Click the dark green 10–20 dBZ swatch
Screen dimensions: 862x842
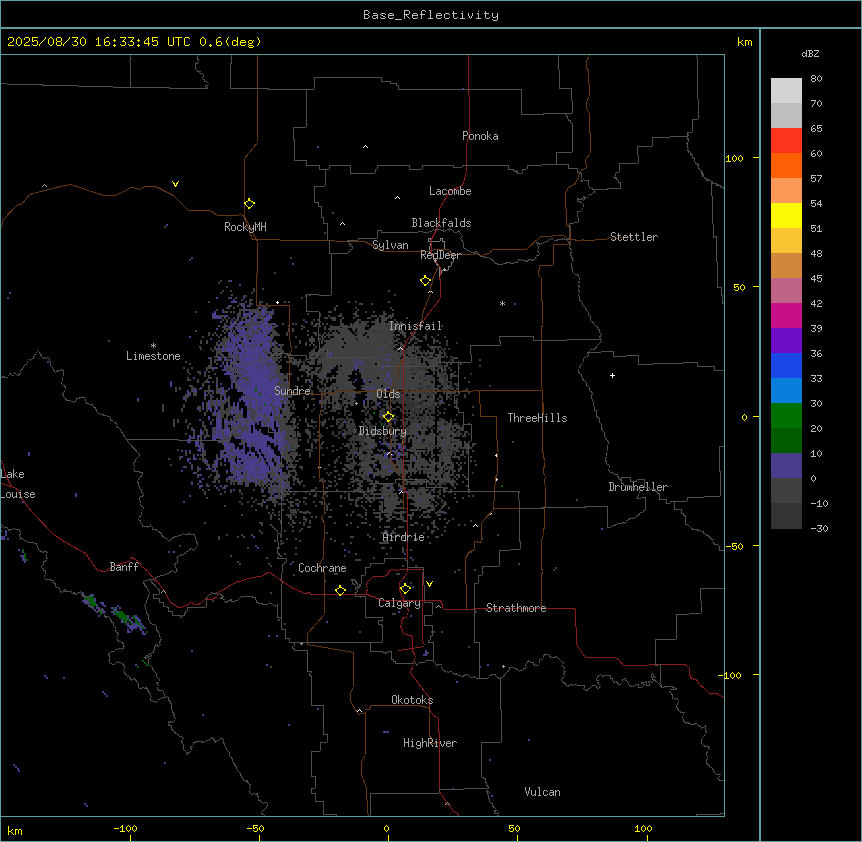pyautogui.click(x=786, y=441)
